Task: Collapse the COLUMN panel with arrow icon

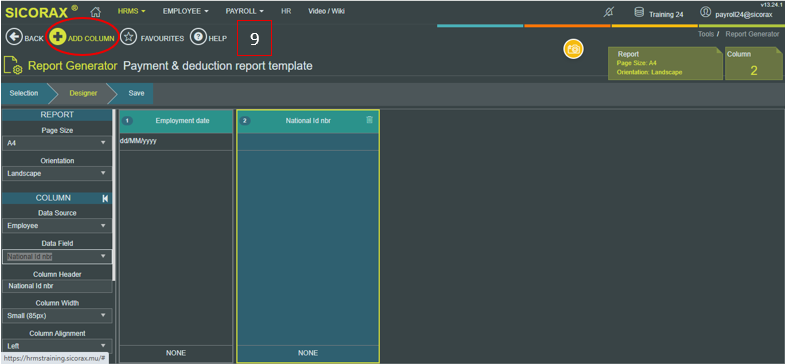Action: [x=105, y=198]
